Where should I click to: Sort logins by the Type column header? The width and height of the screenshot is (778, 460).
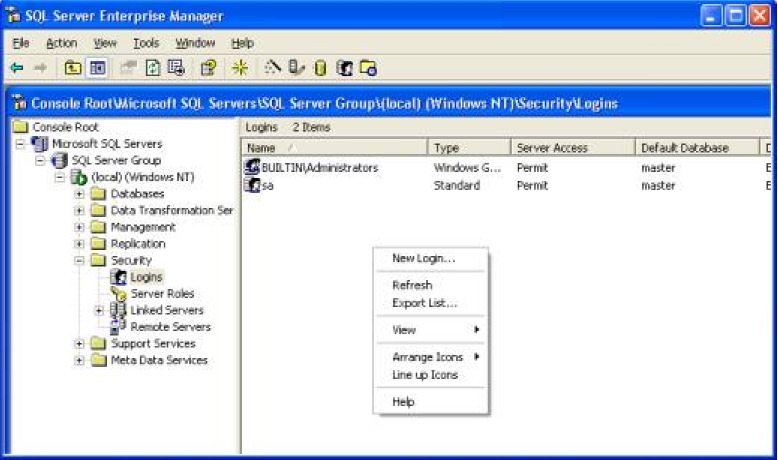click(x=468, y=148)
